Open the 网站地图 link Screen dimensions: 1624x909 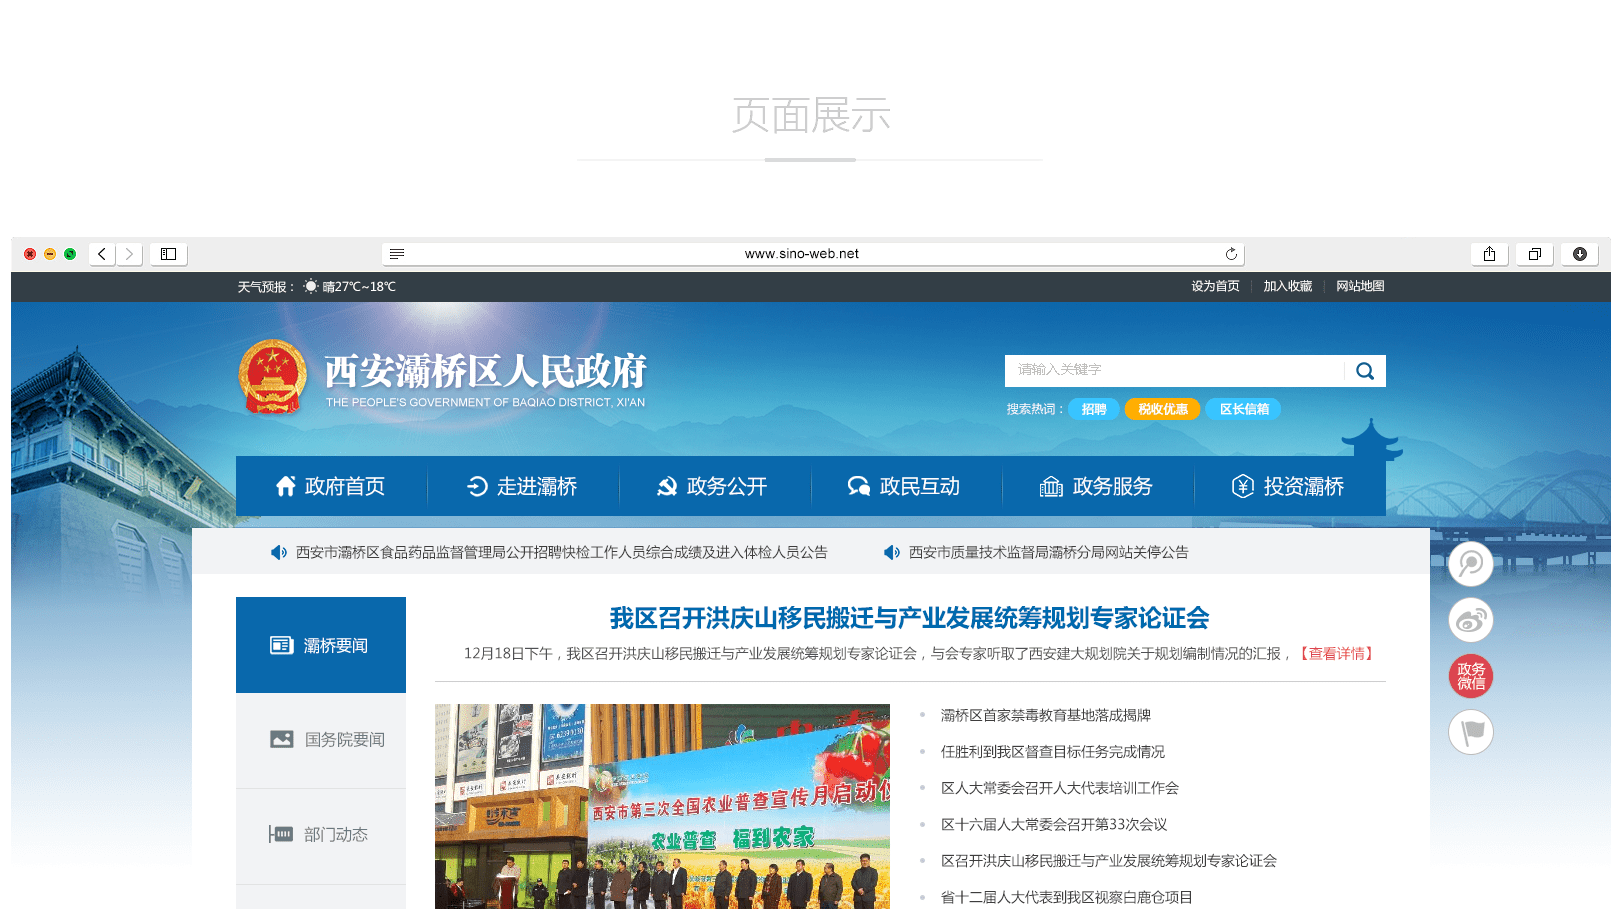pyautogui.click(x=1360, y=286)
